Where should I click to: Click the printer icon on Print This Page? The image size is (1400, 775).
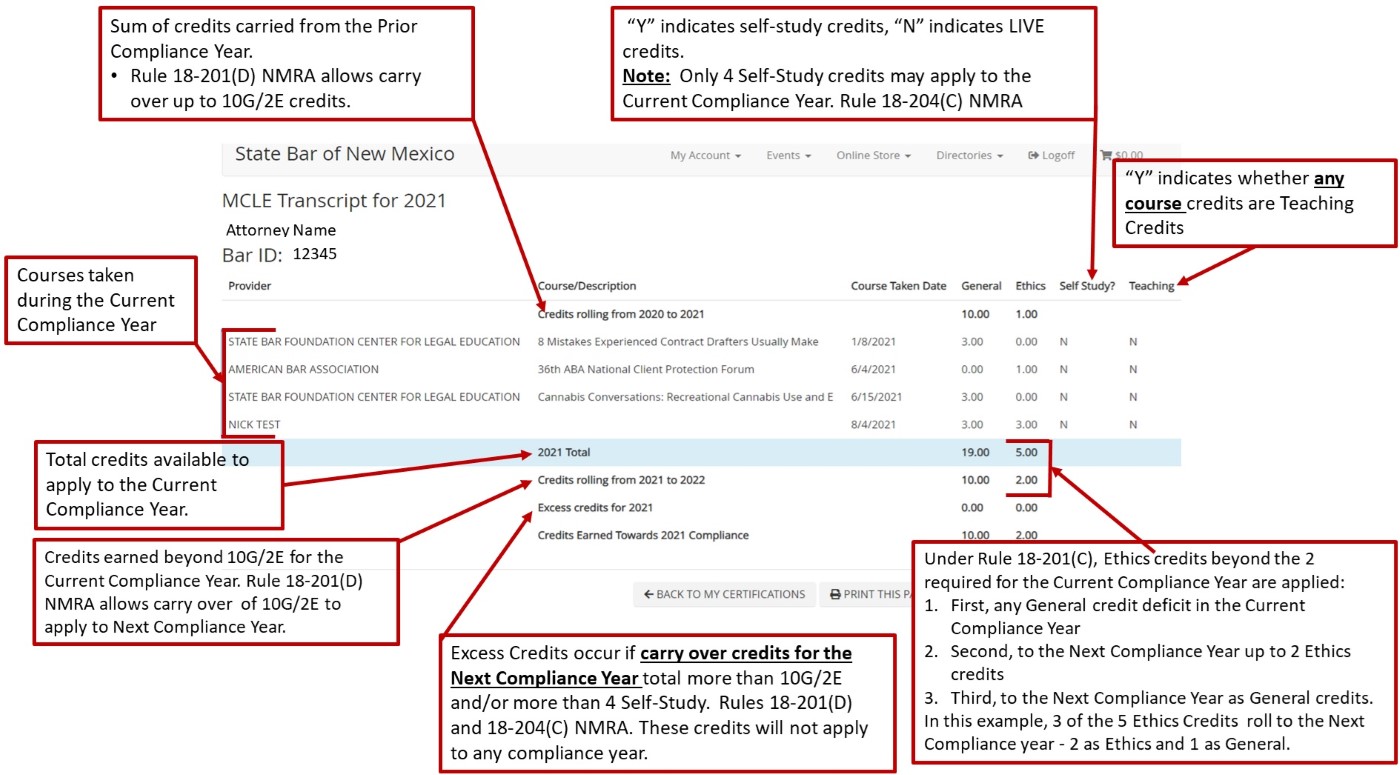(x=834, y=594)
